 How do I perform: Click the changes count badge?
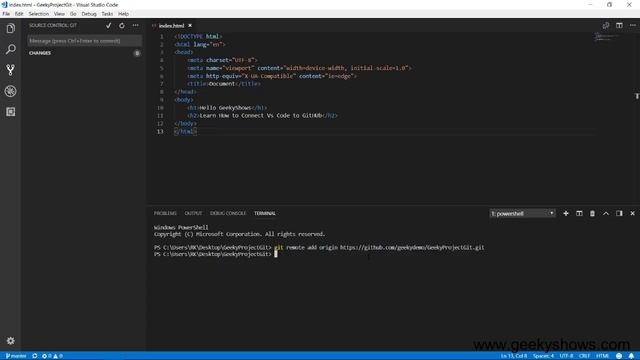click(137, 53)
